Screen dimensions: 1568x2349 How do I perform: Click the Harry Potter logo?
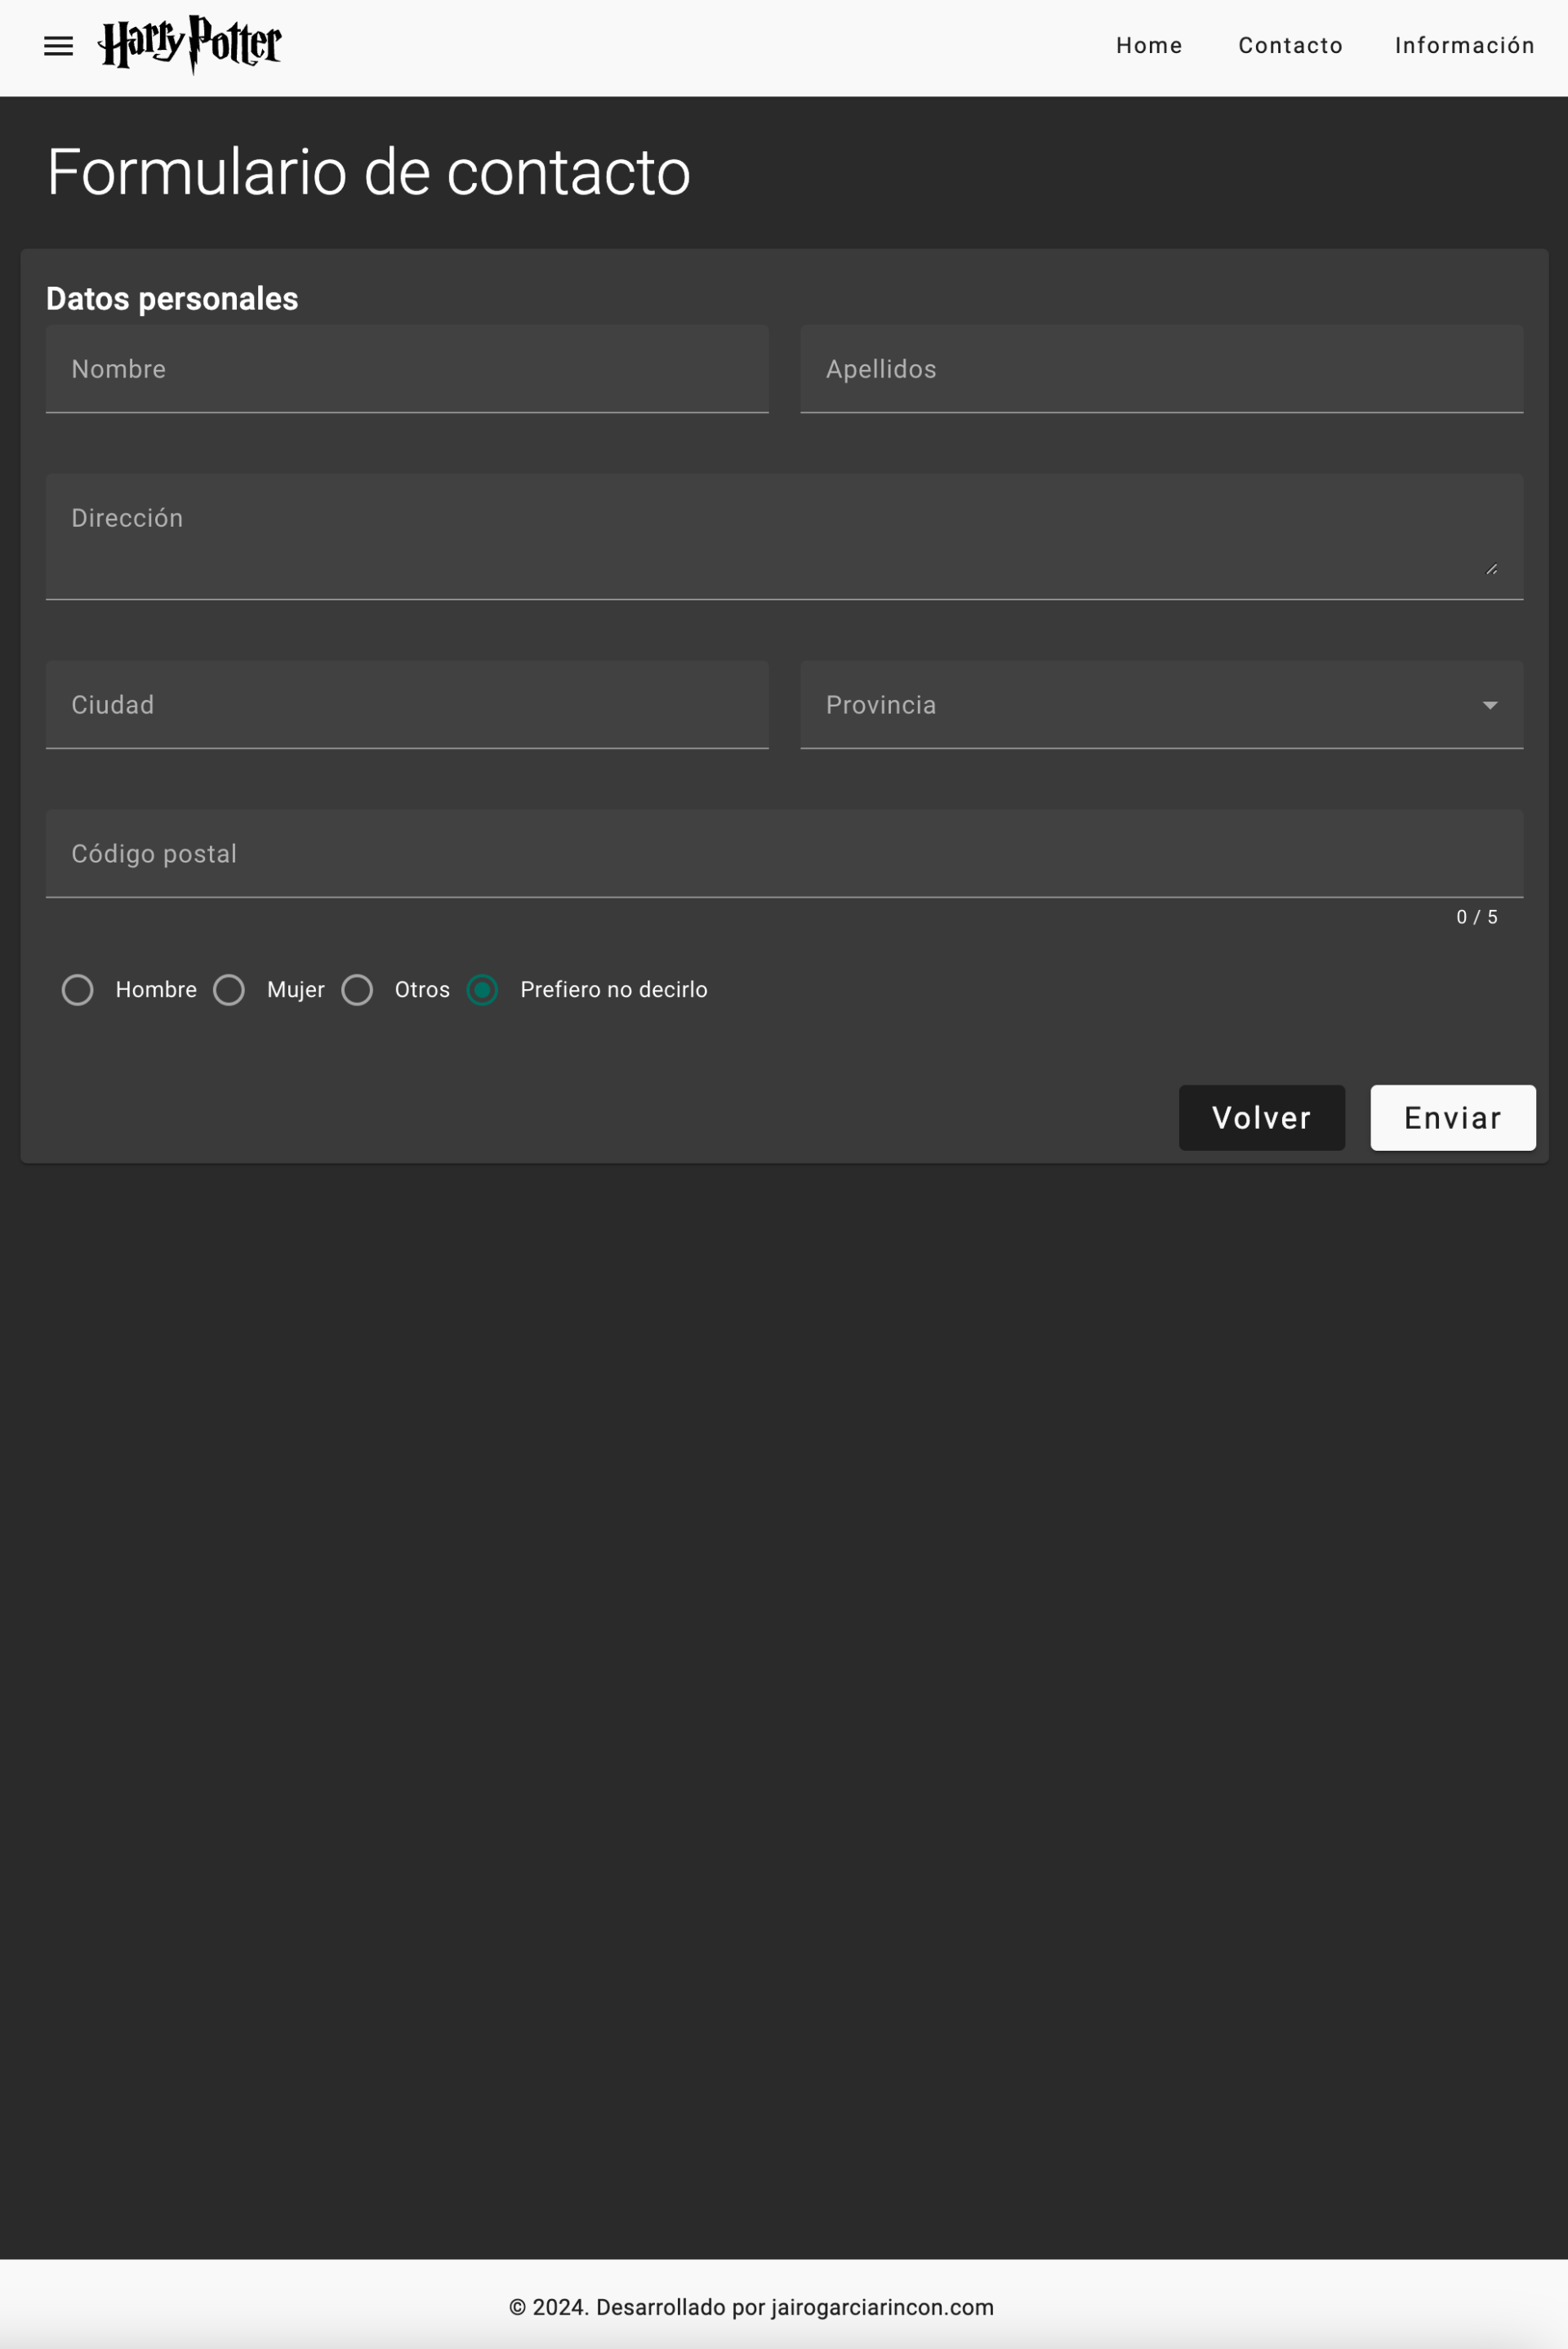[190, 45]
